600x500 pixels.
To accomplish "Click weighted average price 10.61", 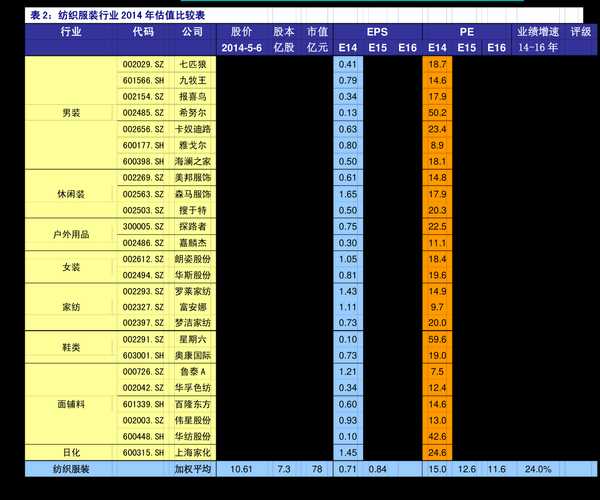I will tap(241, 469).
